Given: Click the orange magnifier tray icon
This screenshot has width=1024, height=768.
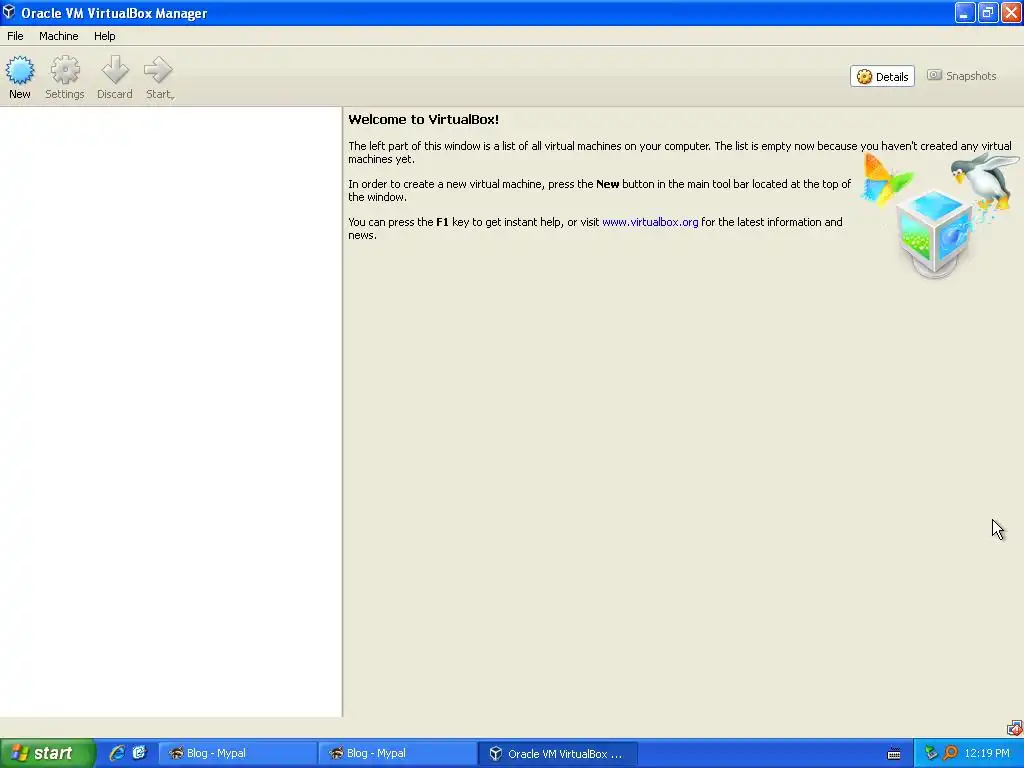Looking at the screenshot, I should [x=950, y=753].
